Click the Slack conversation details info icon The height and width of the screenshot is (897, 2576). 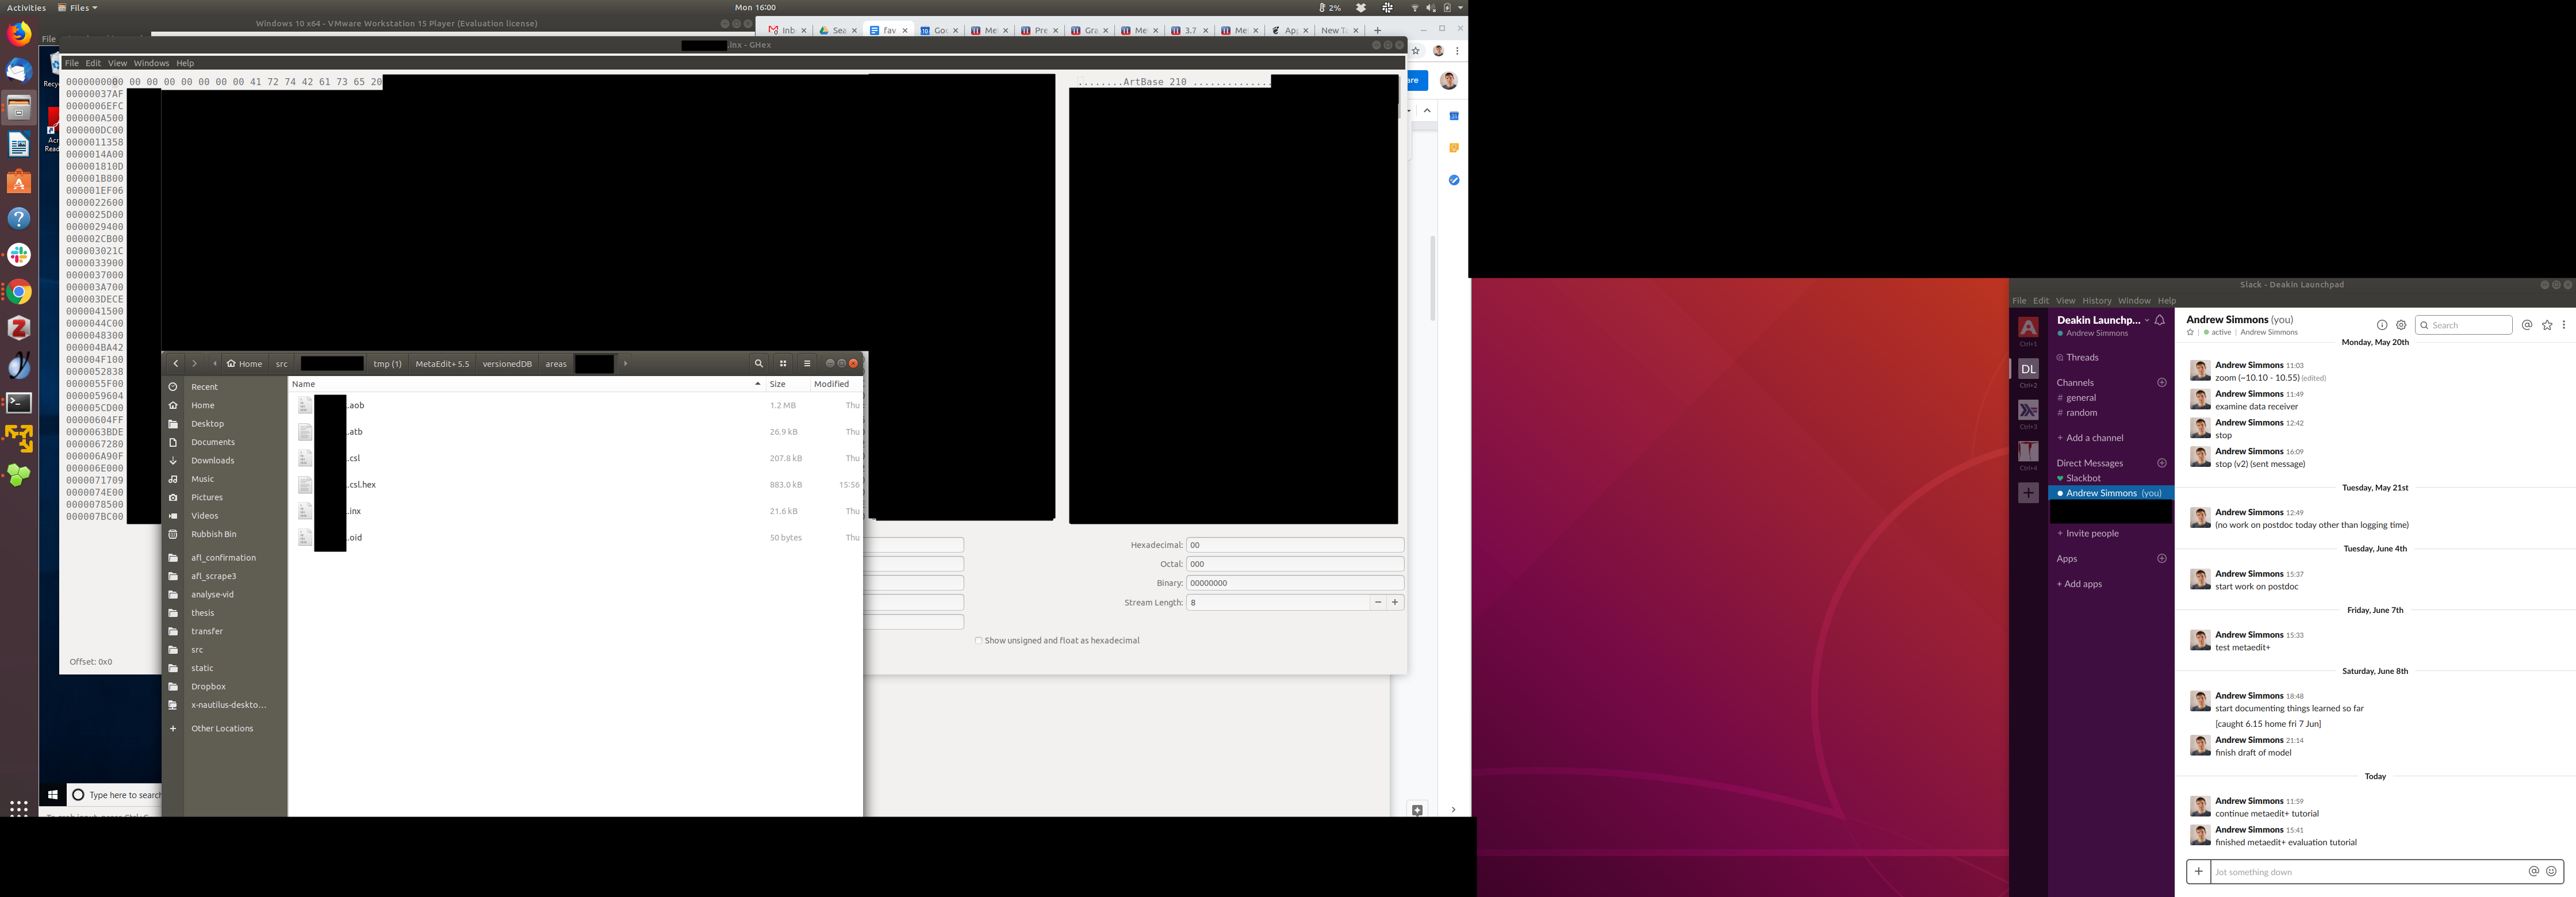(2382, 325)
